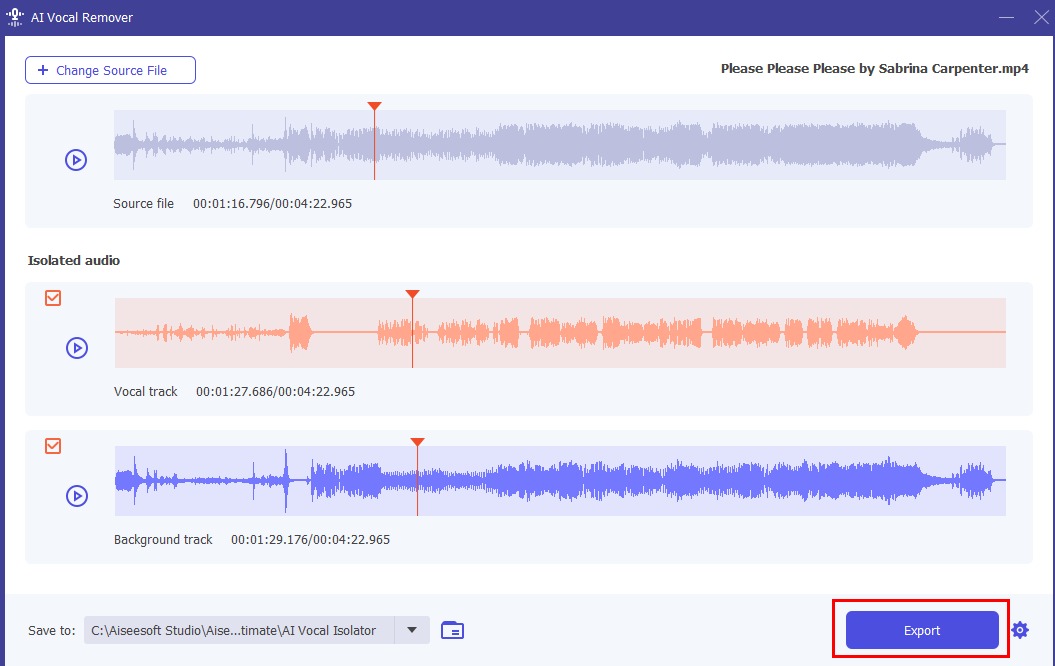Play the isolated vocal track
This screenshot has width=1055, height=666.
coord(76,348)
